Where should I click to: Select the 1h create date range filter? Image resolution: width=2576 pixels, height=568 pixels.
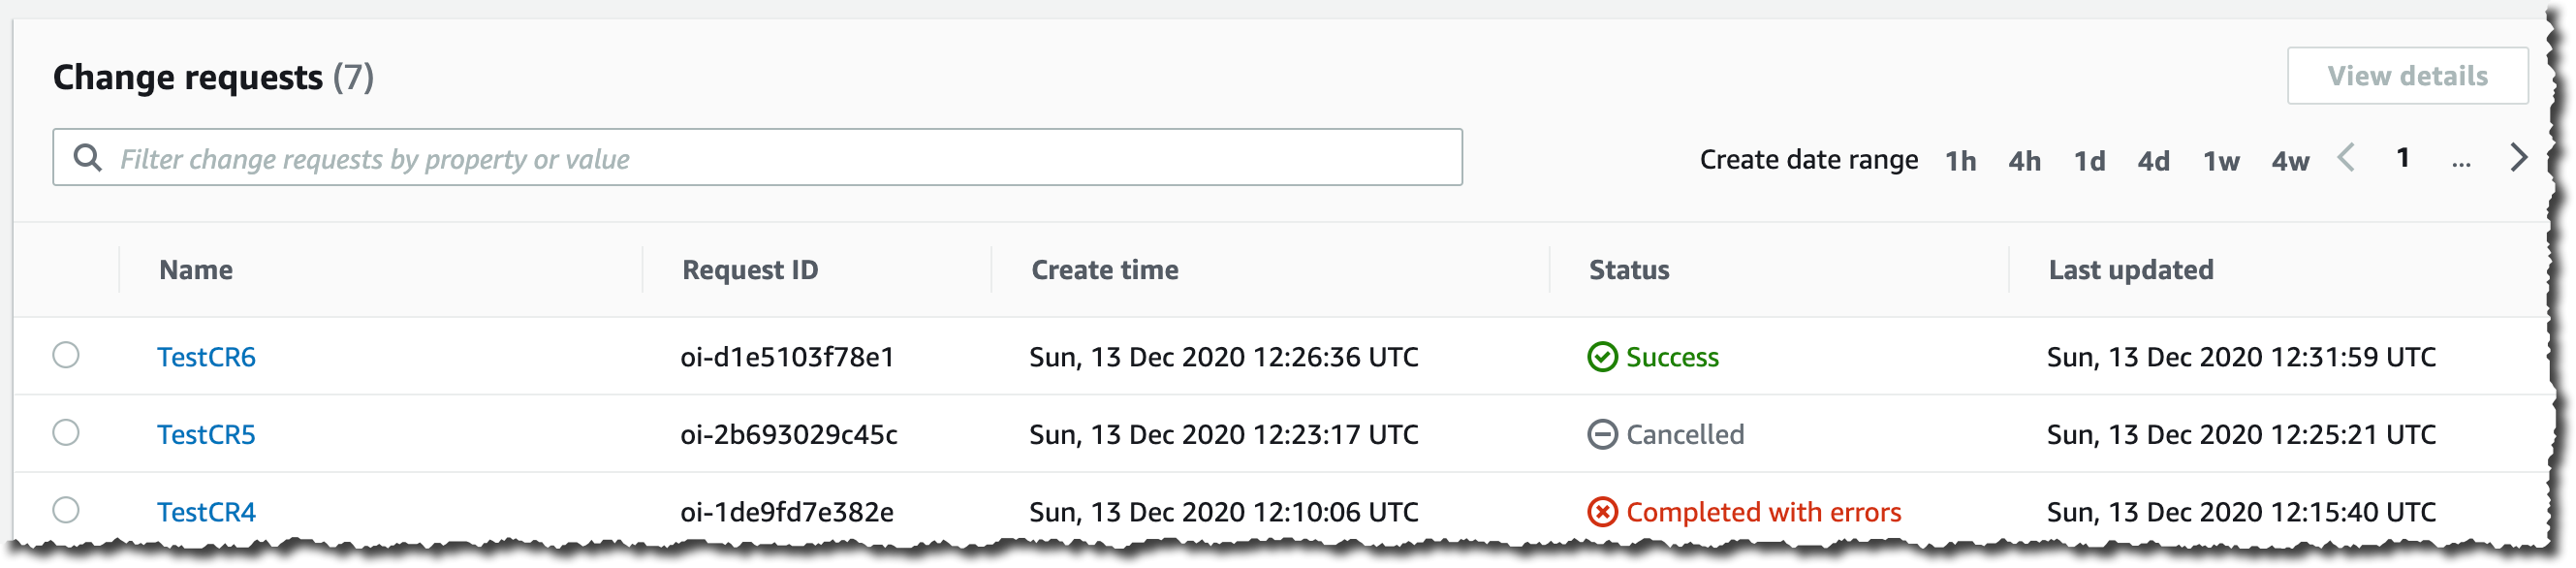[1962, 160]
